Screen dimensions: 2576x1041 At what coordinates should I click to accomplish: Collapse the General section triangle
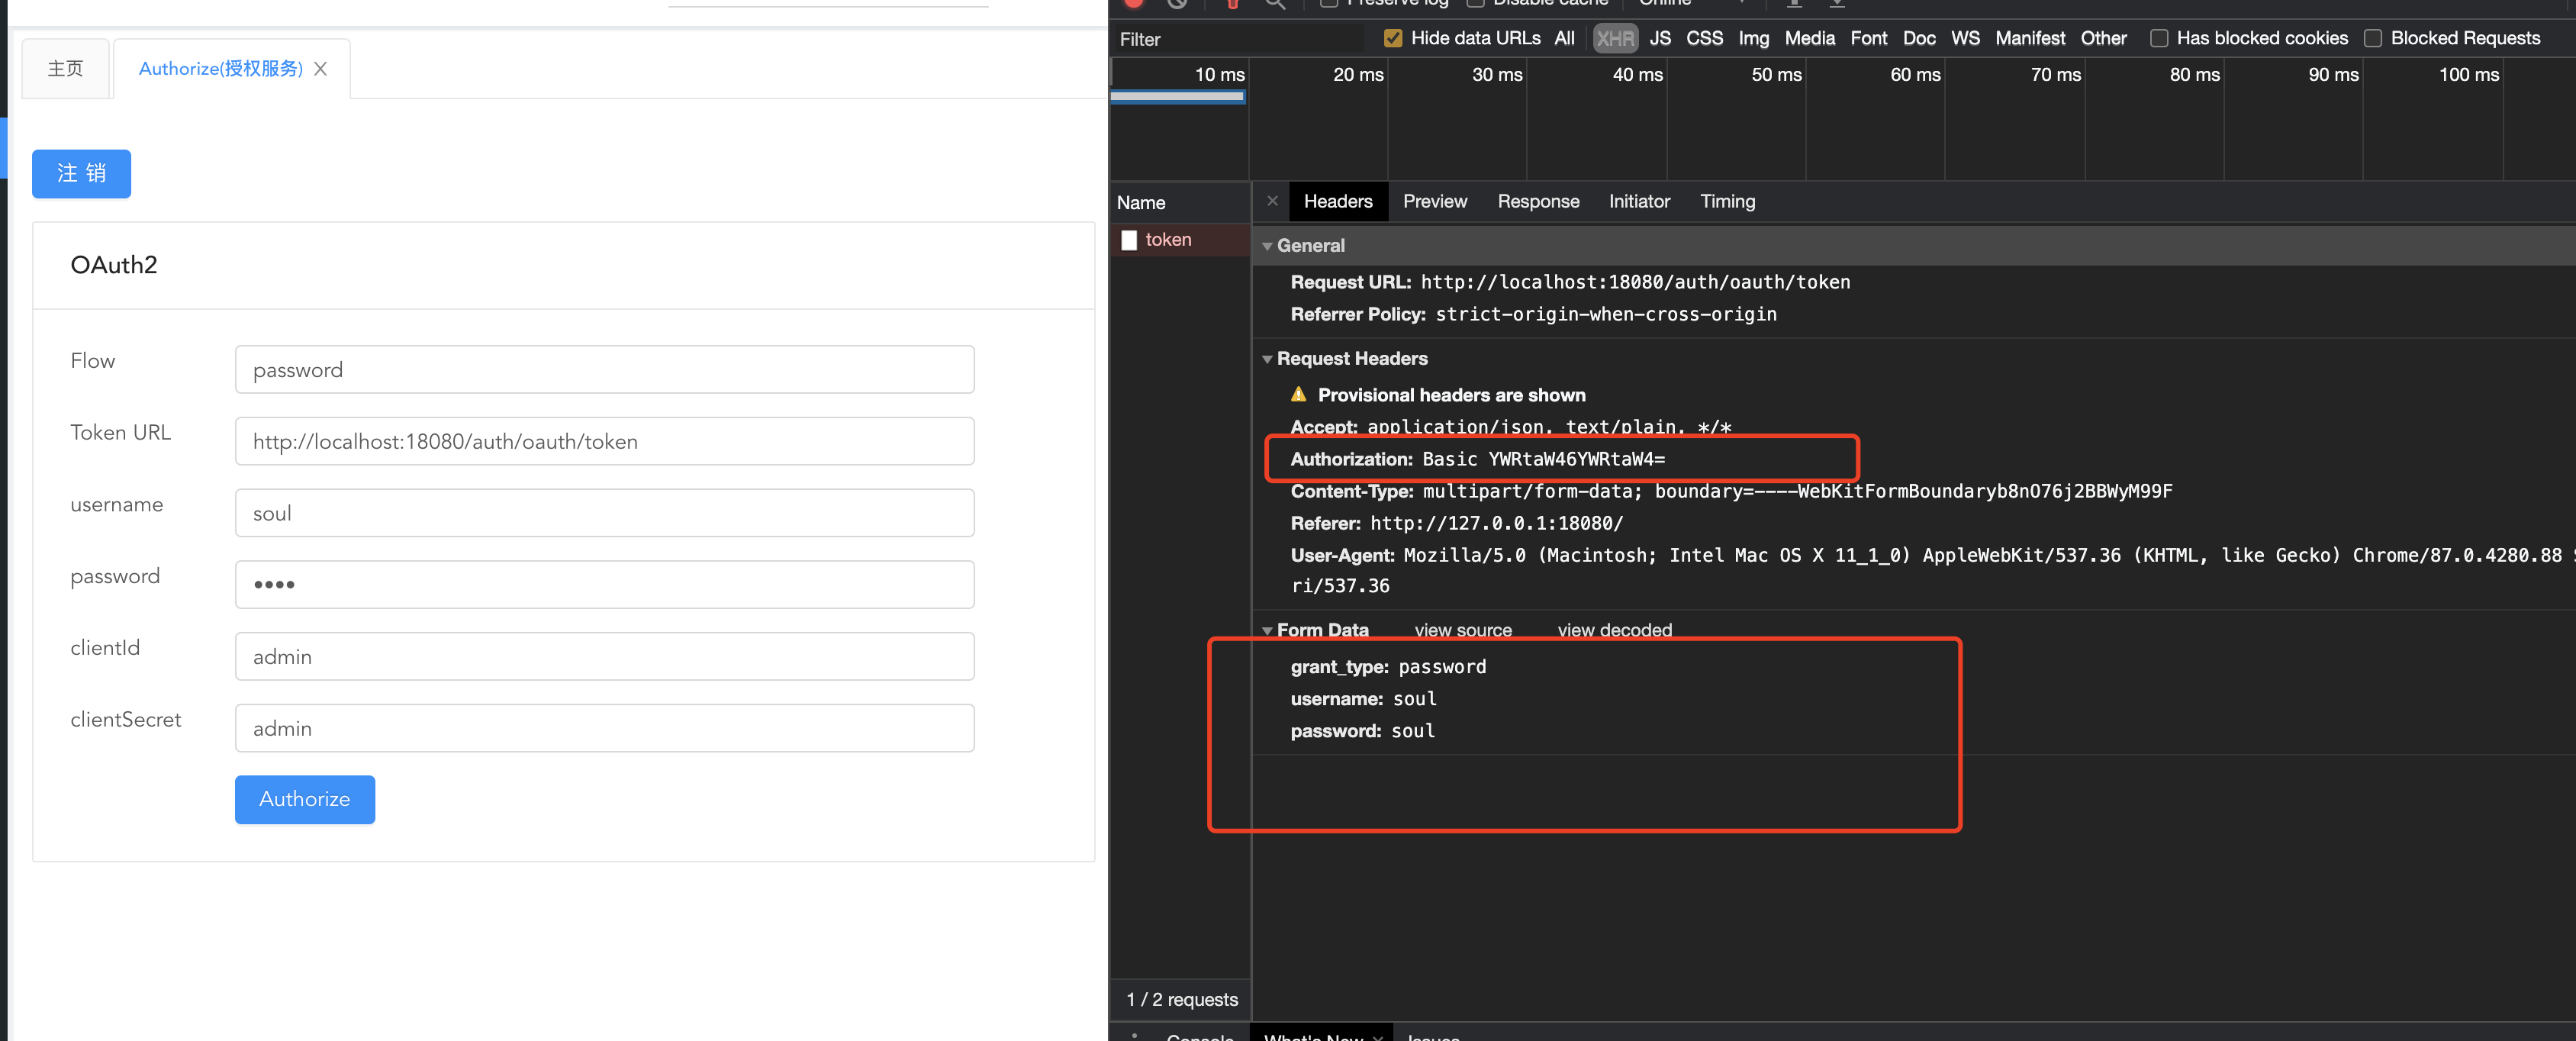[1267, 246]
